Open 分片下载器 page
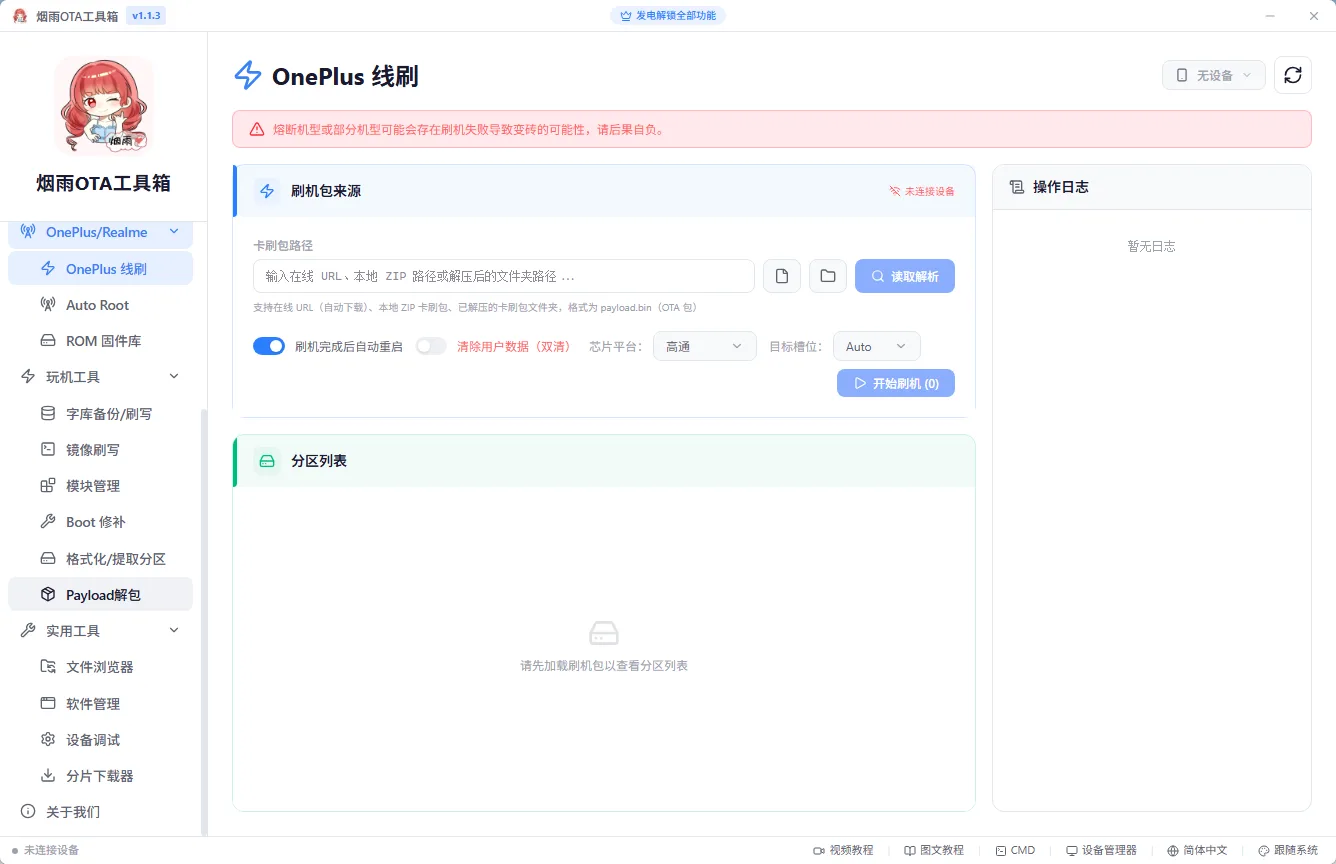The image size is (1336, 864). coord(100,776)
